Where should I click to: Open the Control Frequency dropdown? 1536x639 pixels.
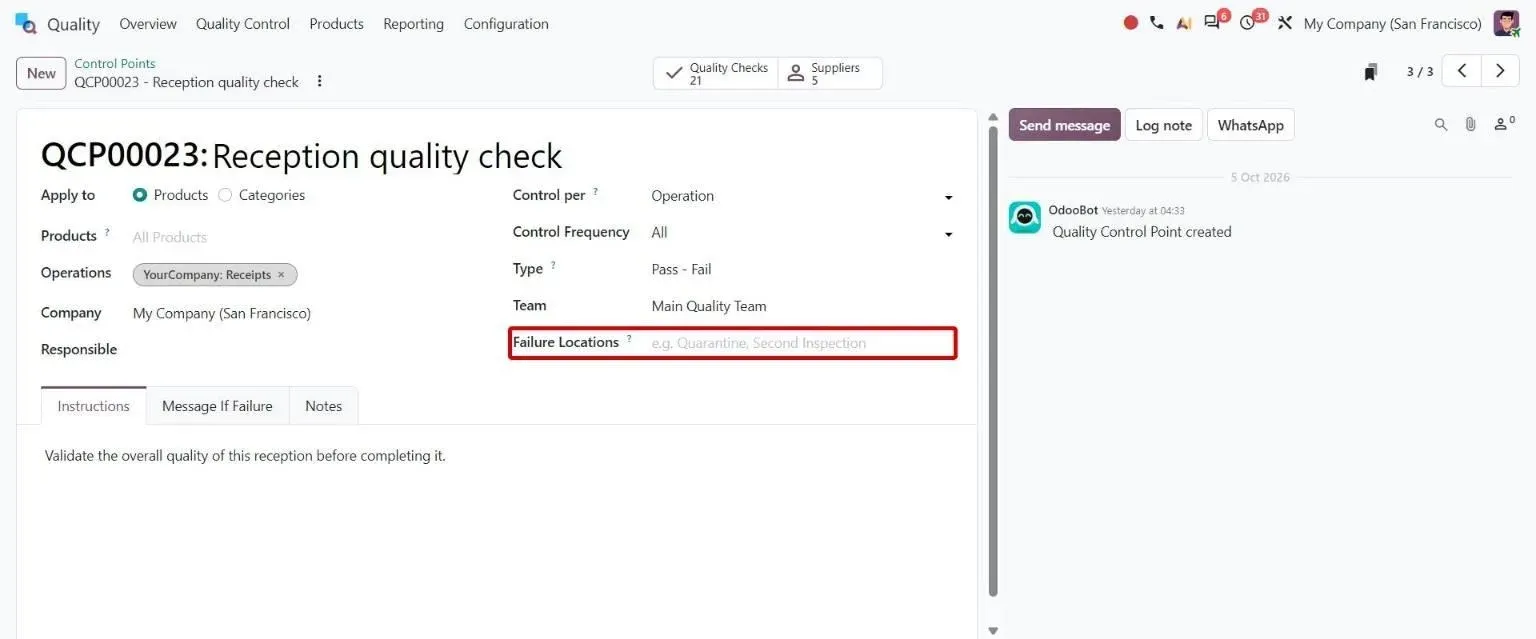(x=803, y=233)
